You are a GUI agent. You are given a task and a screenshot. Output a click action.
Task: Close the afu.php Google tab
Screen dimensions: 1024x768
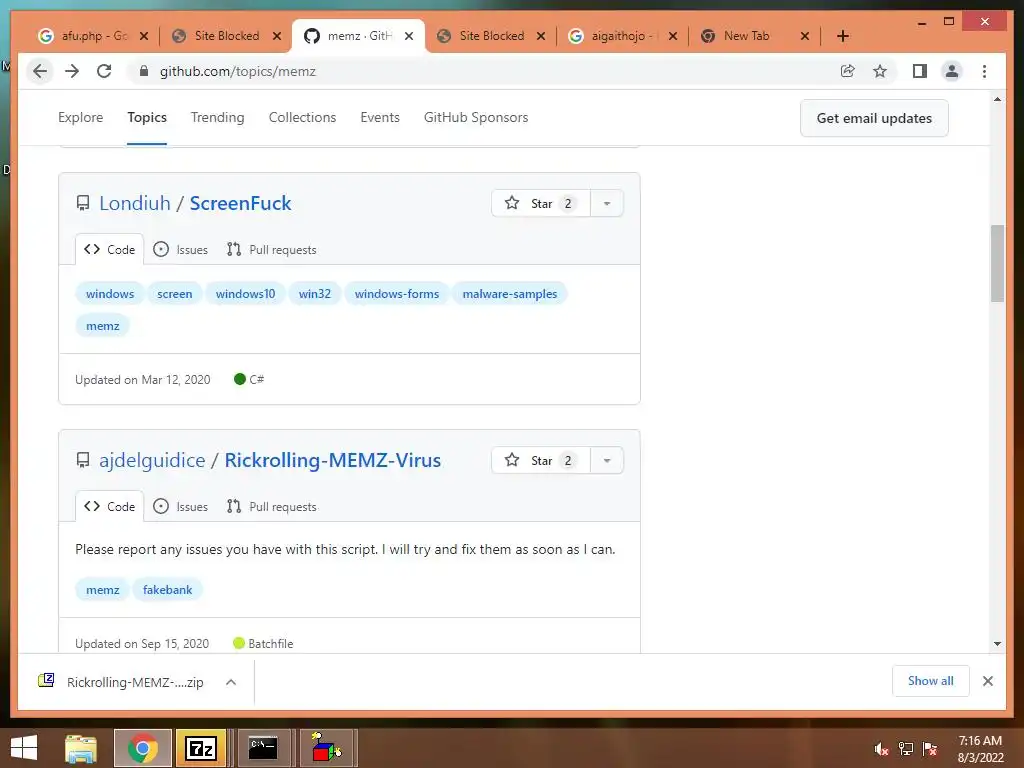(x=144, y=36)
